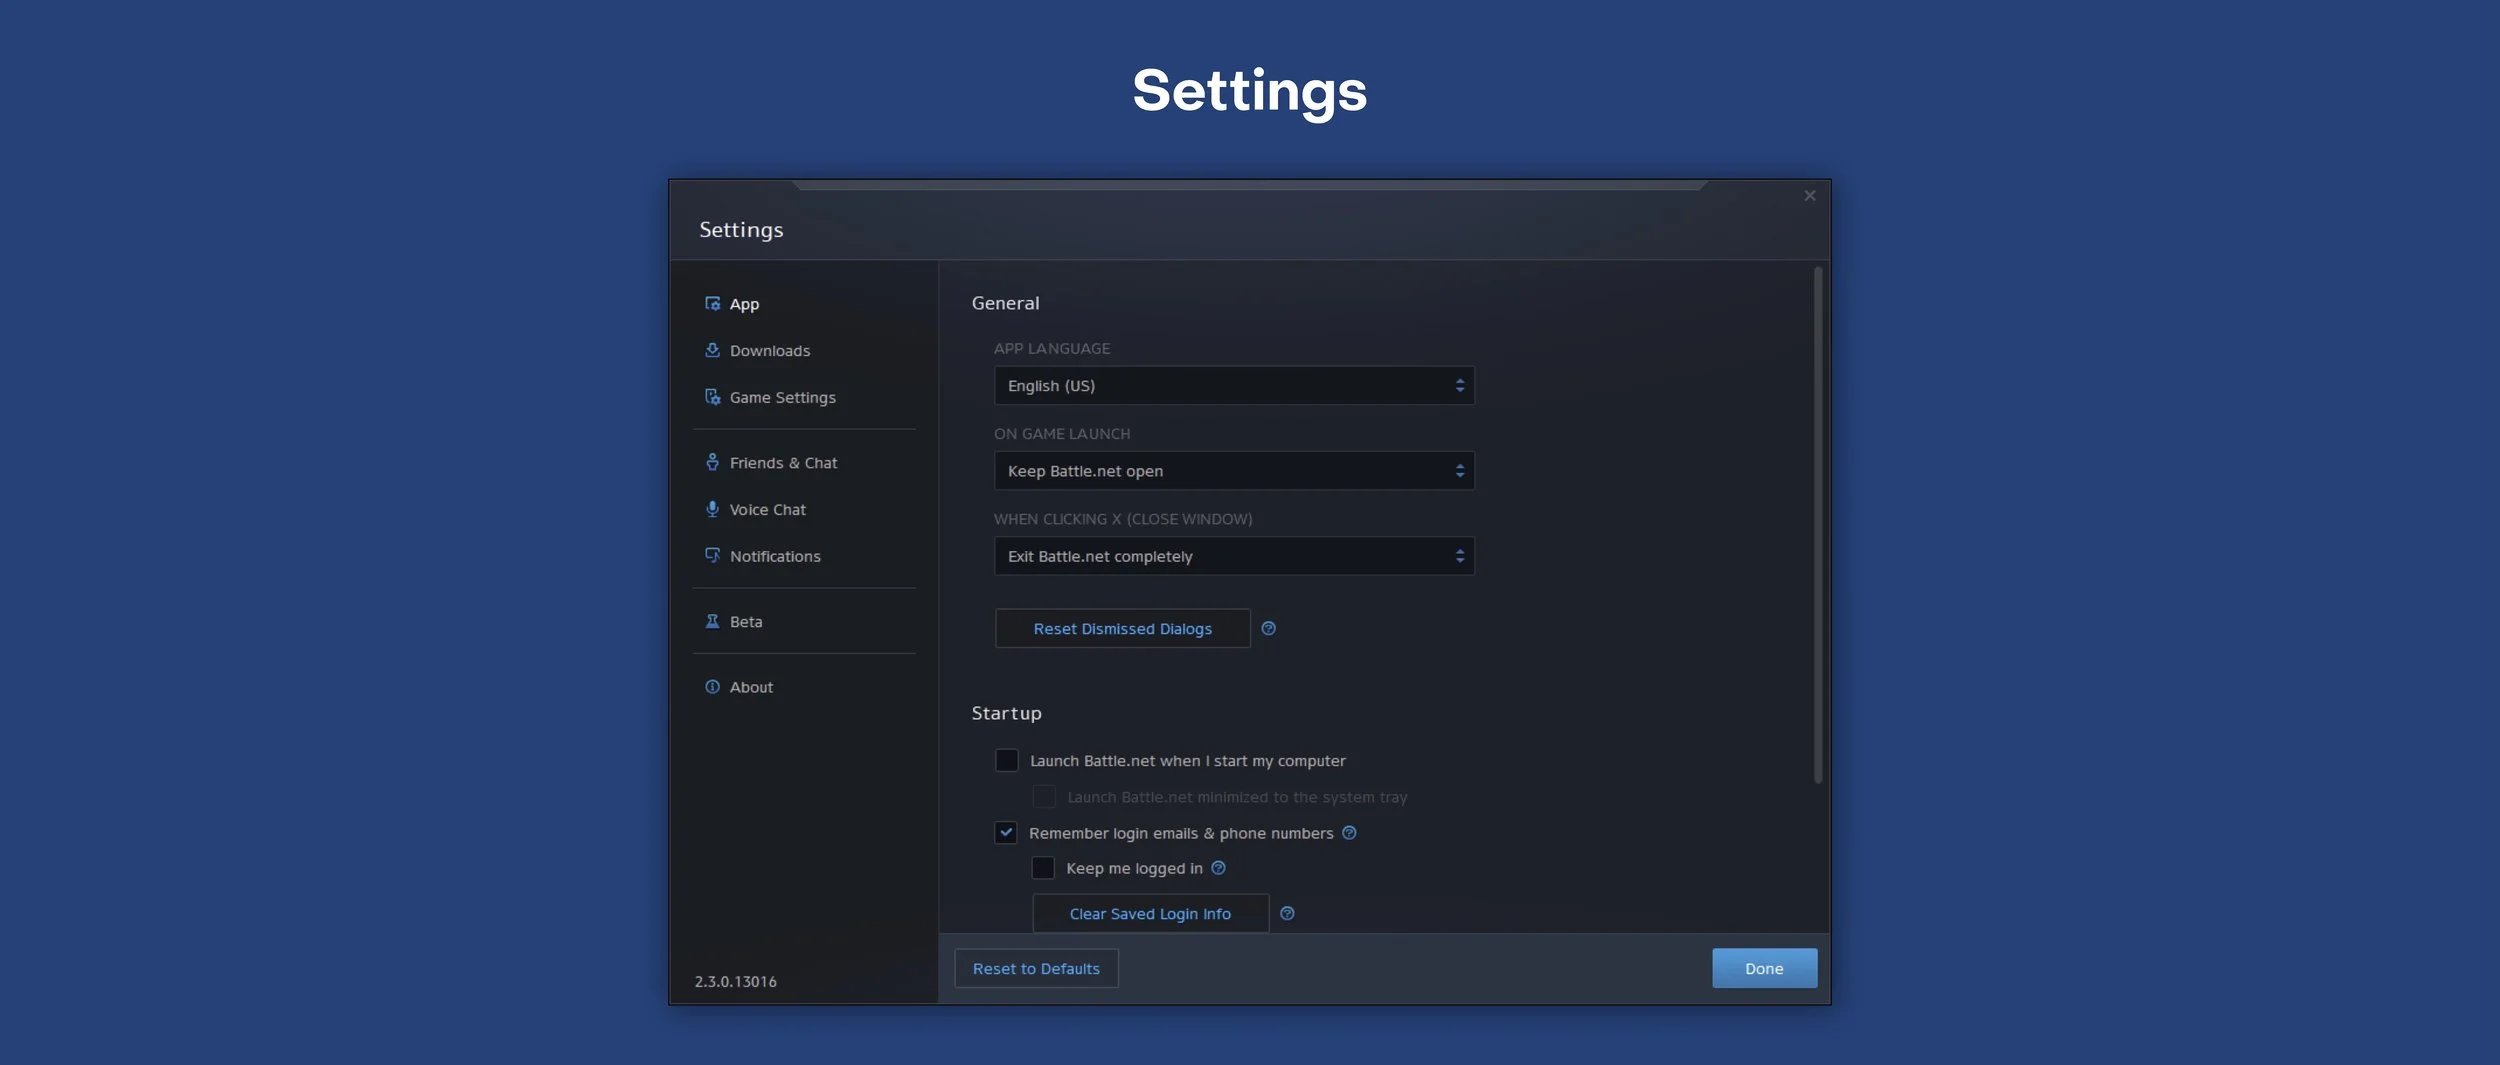
Task: Close the Settings dialog with the X
Action: click(1809, 196)
